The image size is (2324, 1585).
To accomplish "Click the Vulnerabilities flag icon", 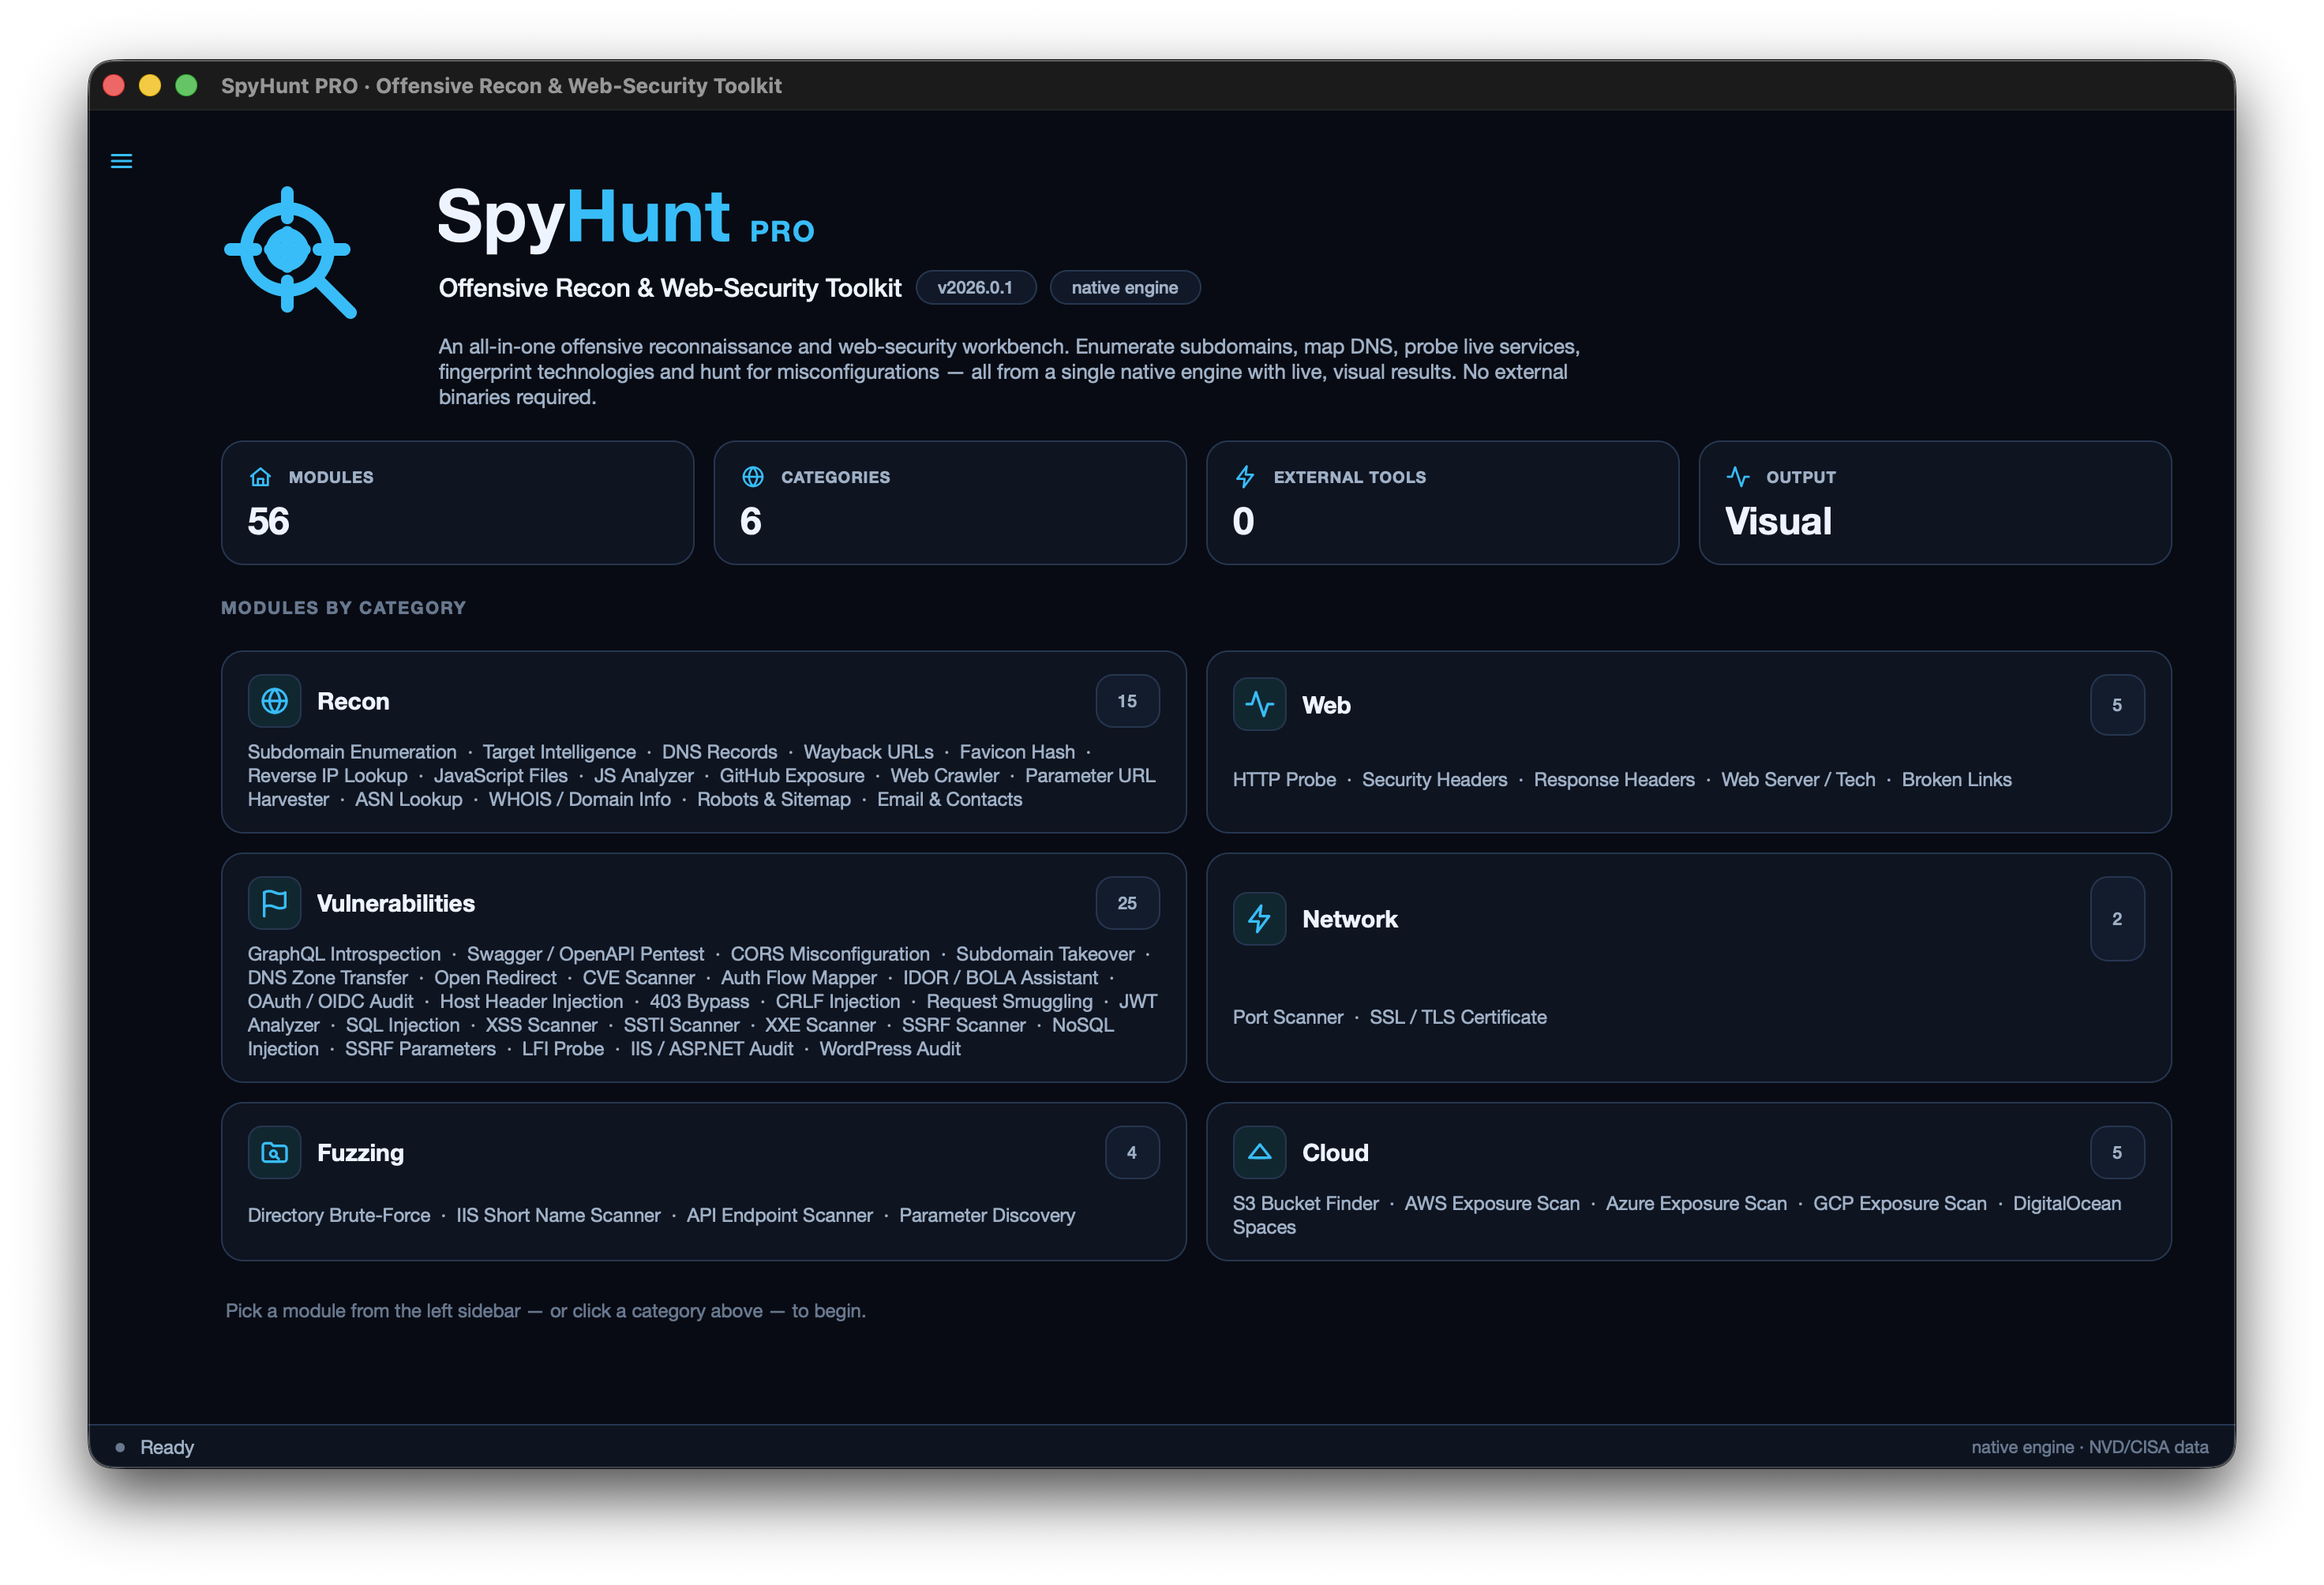I will (274, 903).
